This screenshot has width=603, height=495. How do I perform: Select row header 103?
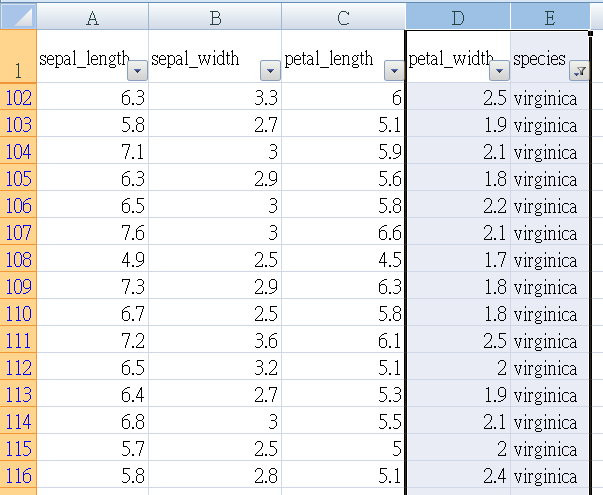pos(18,123)
